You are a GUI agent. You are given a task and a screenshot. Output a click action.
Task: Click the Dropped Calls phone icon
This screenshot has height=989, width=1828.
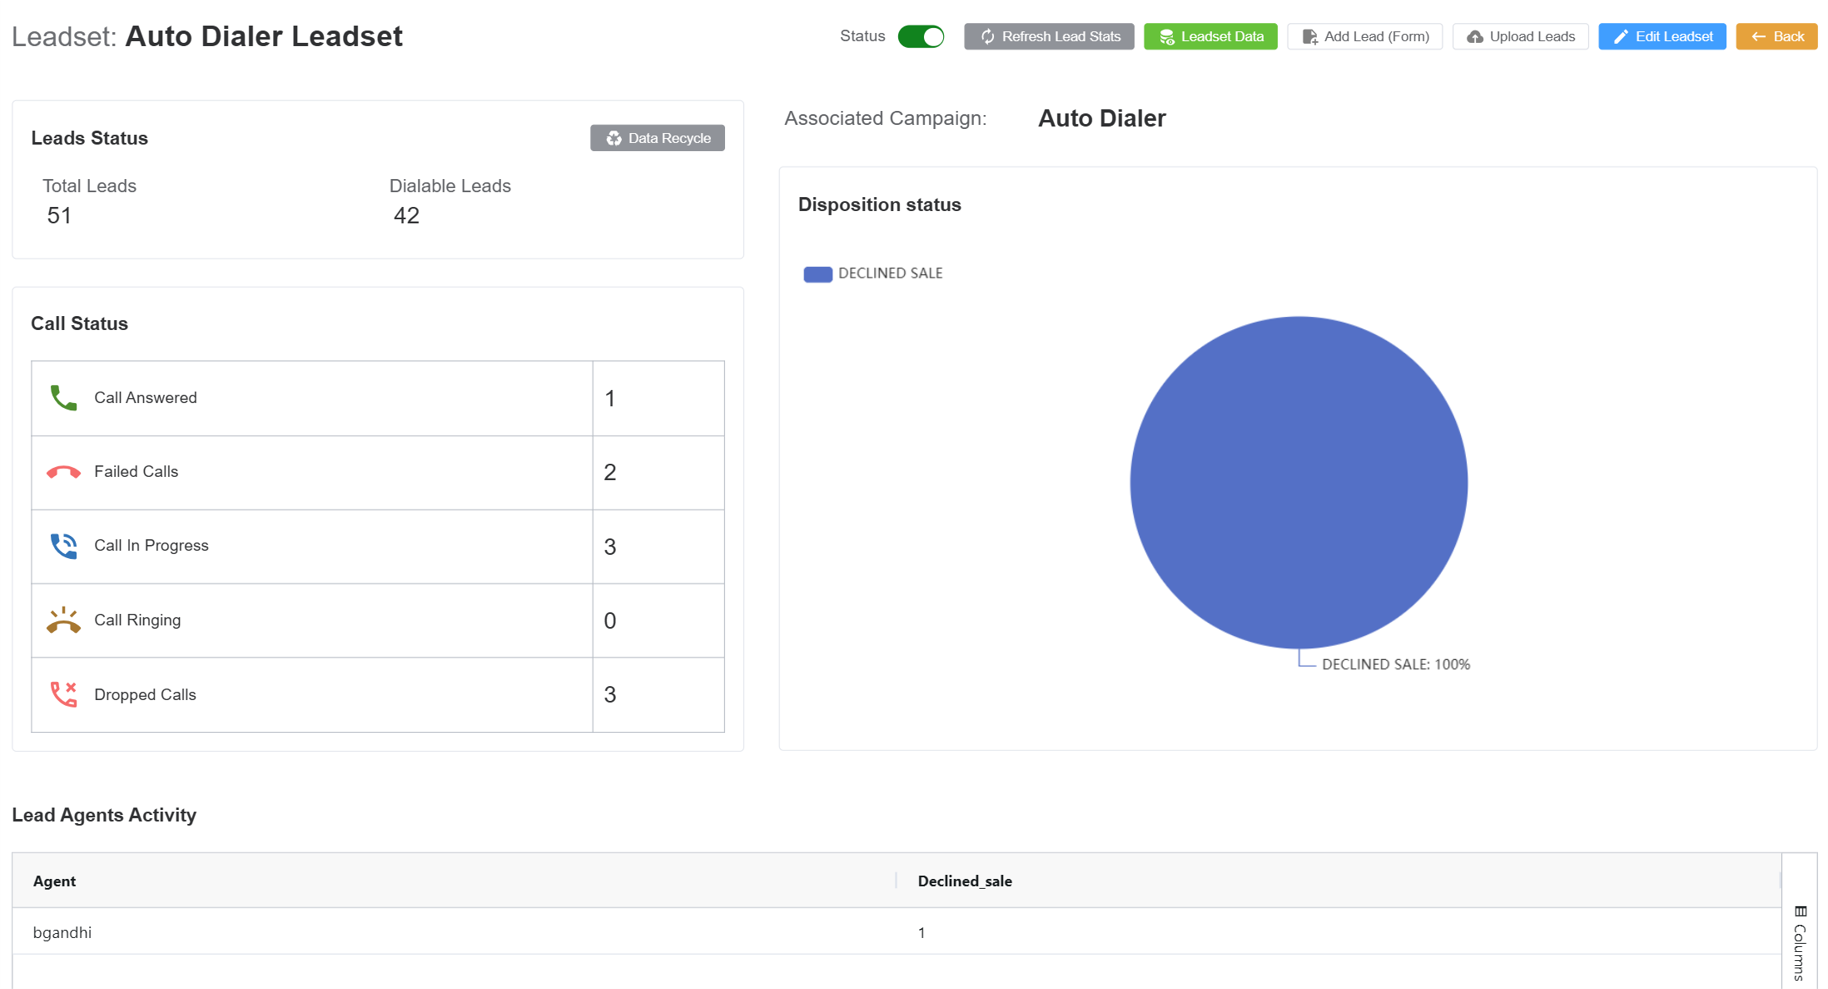pos(63,694)
